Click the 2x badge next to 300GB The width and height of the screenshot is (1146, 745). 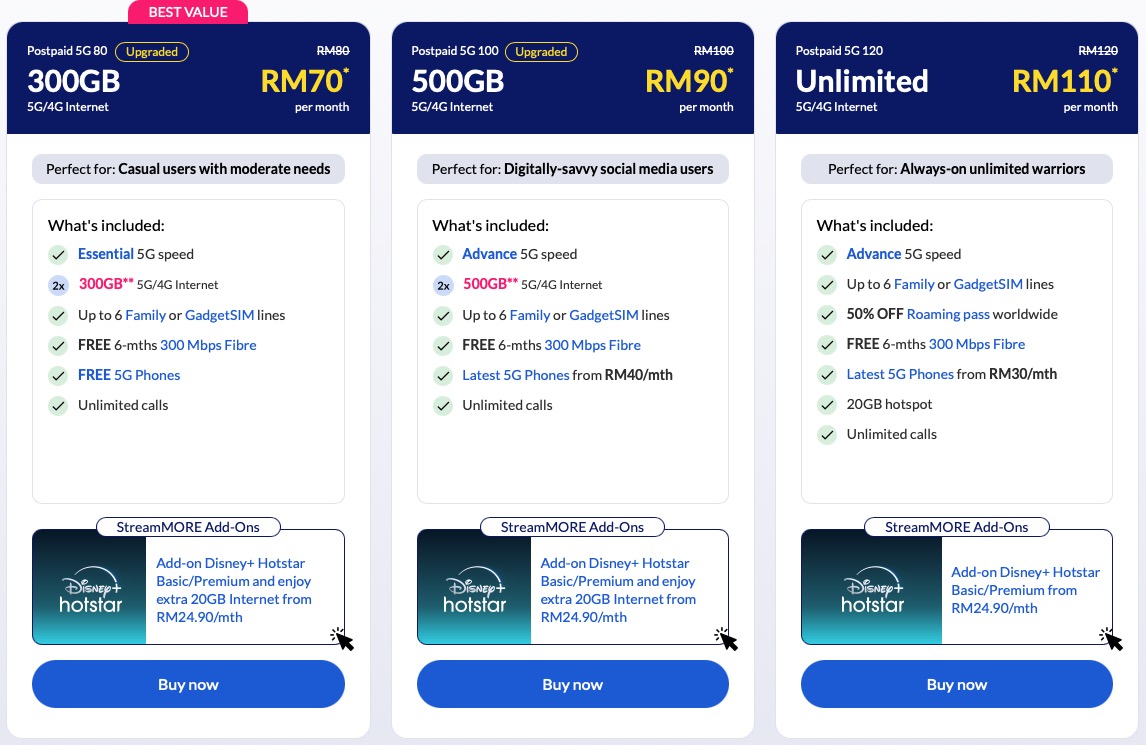(x=58, y=285)
